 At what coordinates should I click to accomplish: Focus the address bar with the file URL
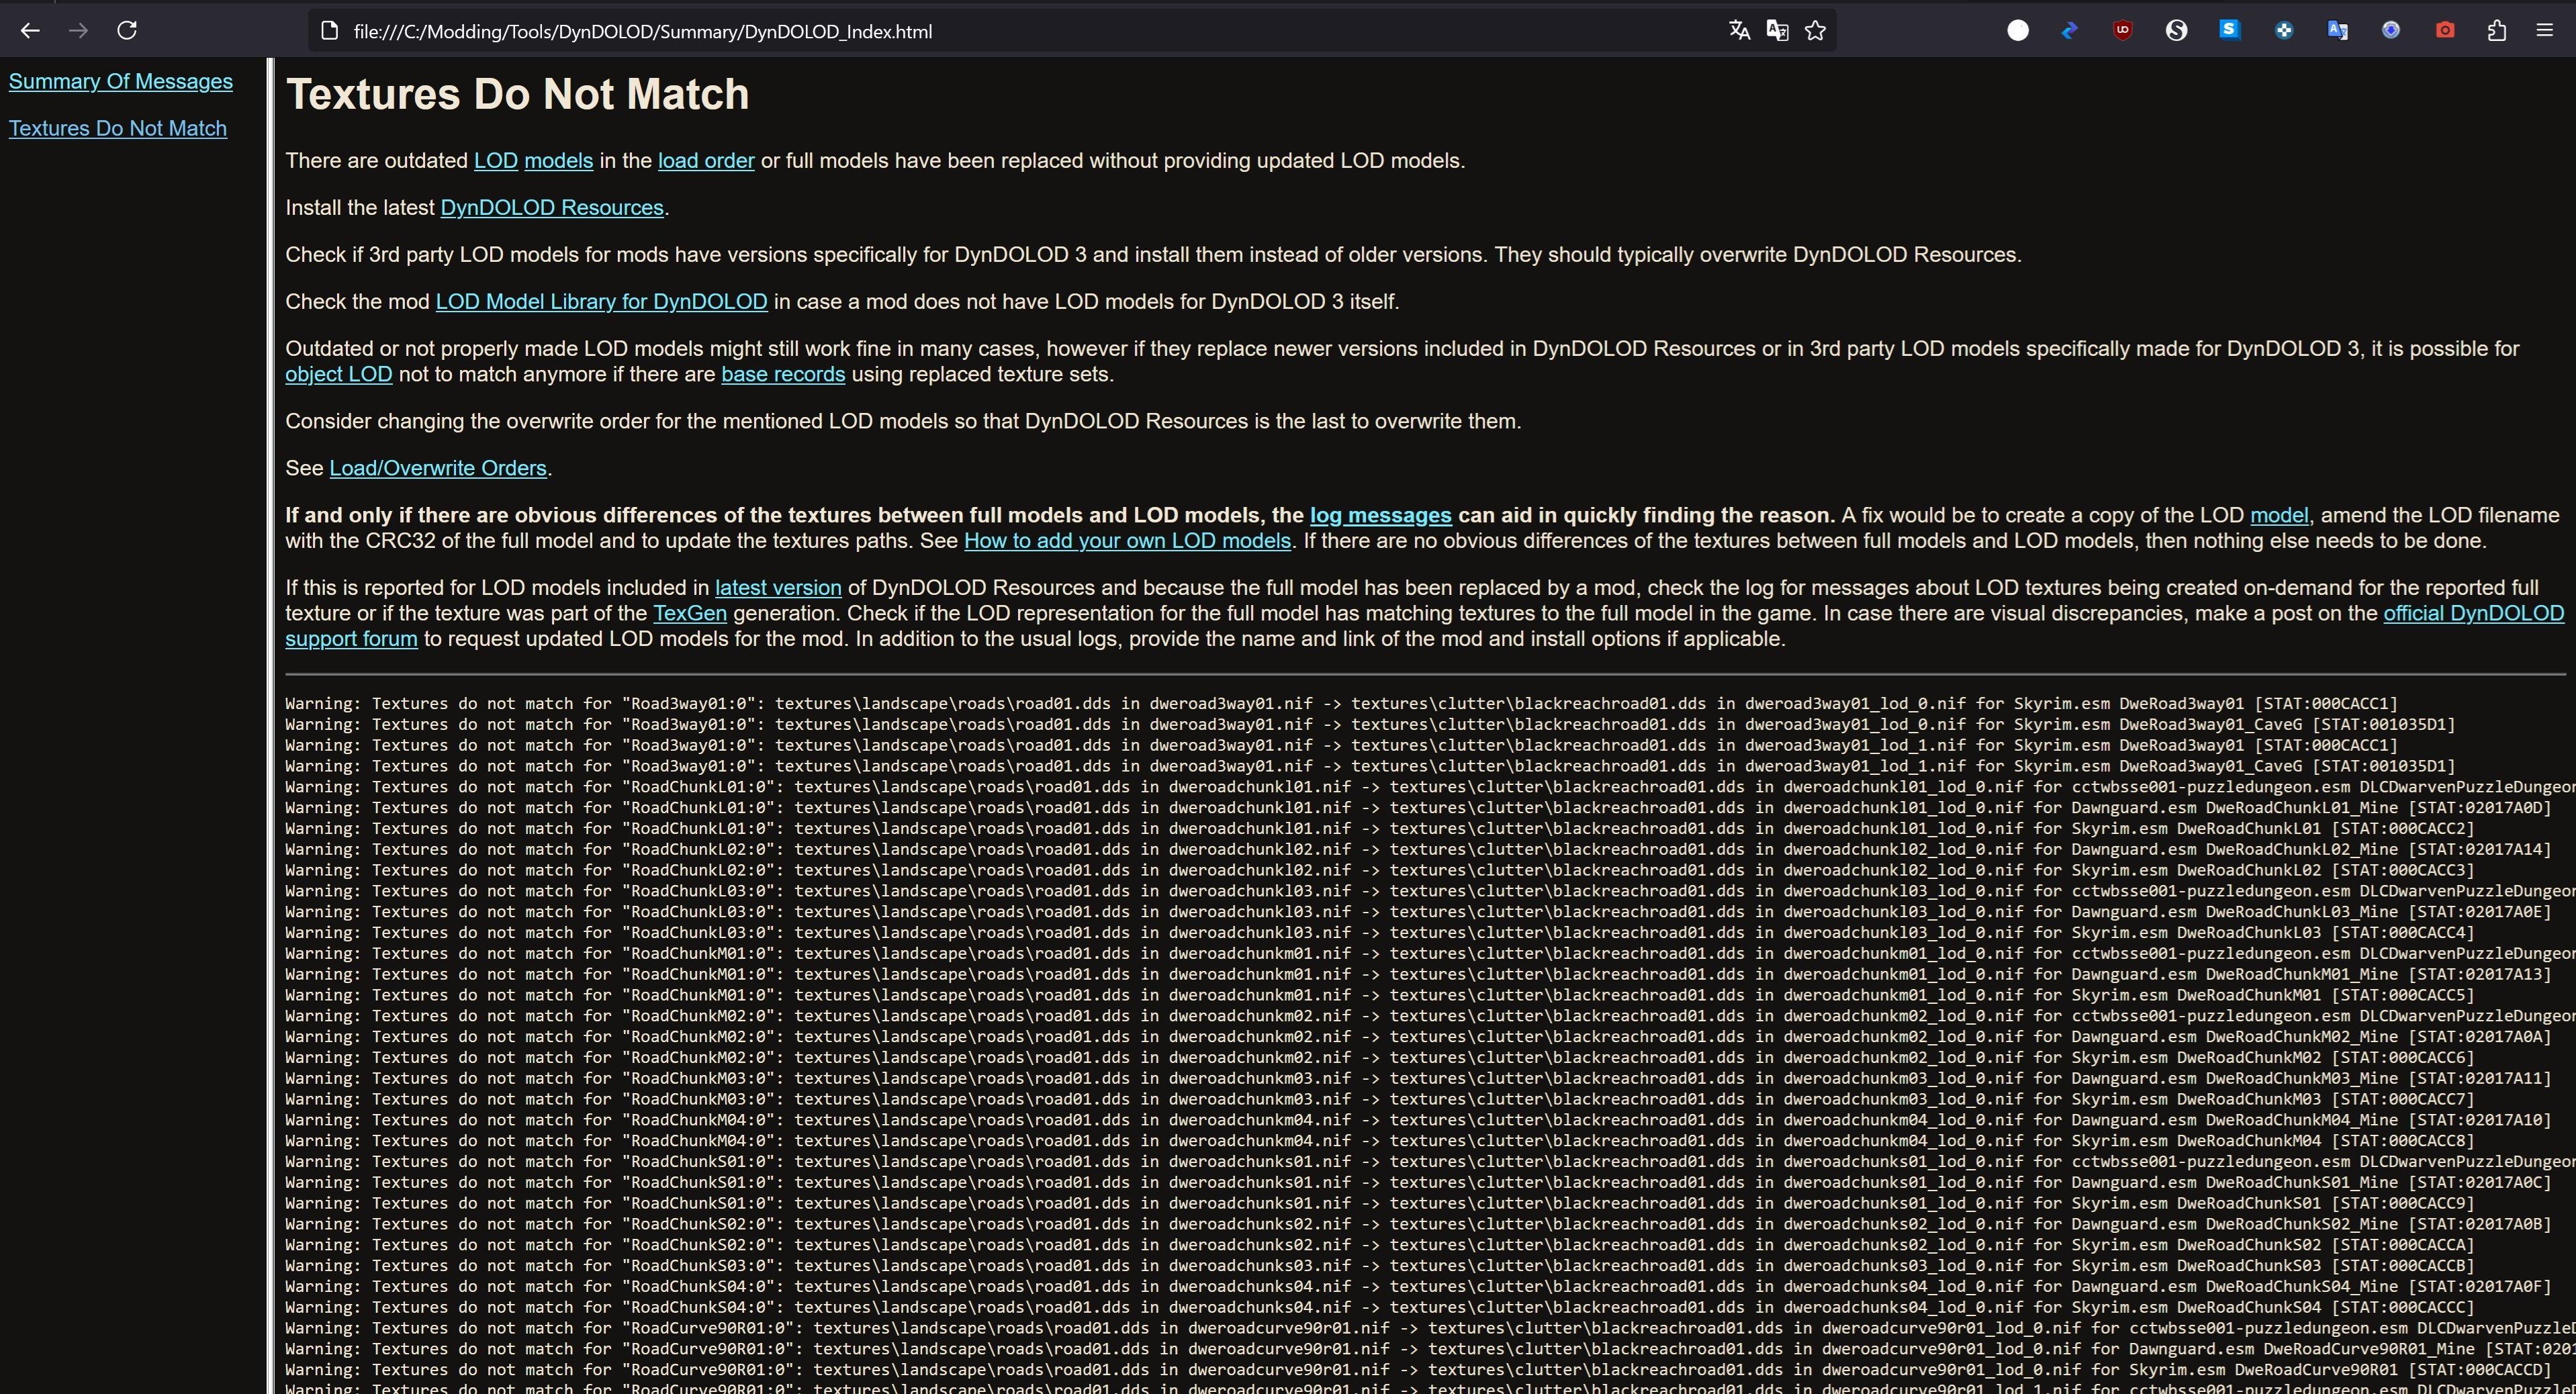click(x=900, y=31)
